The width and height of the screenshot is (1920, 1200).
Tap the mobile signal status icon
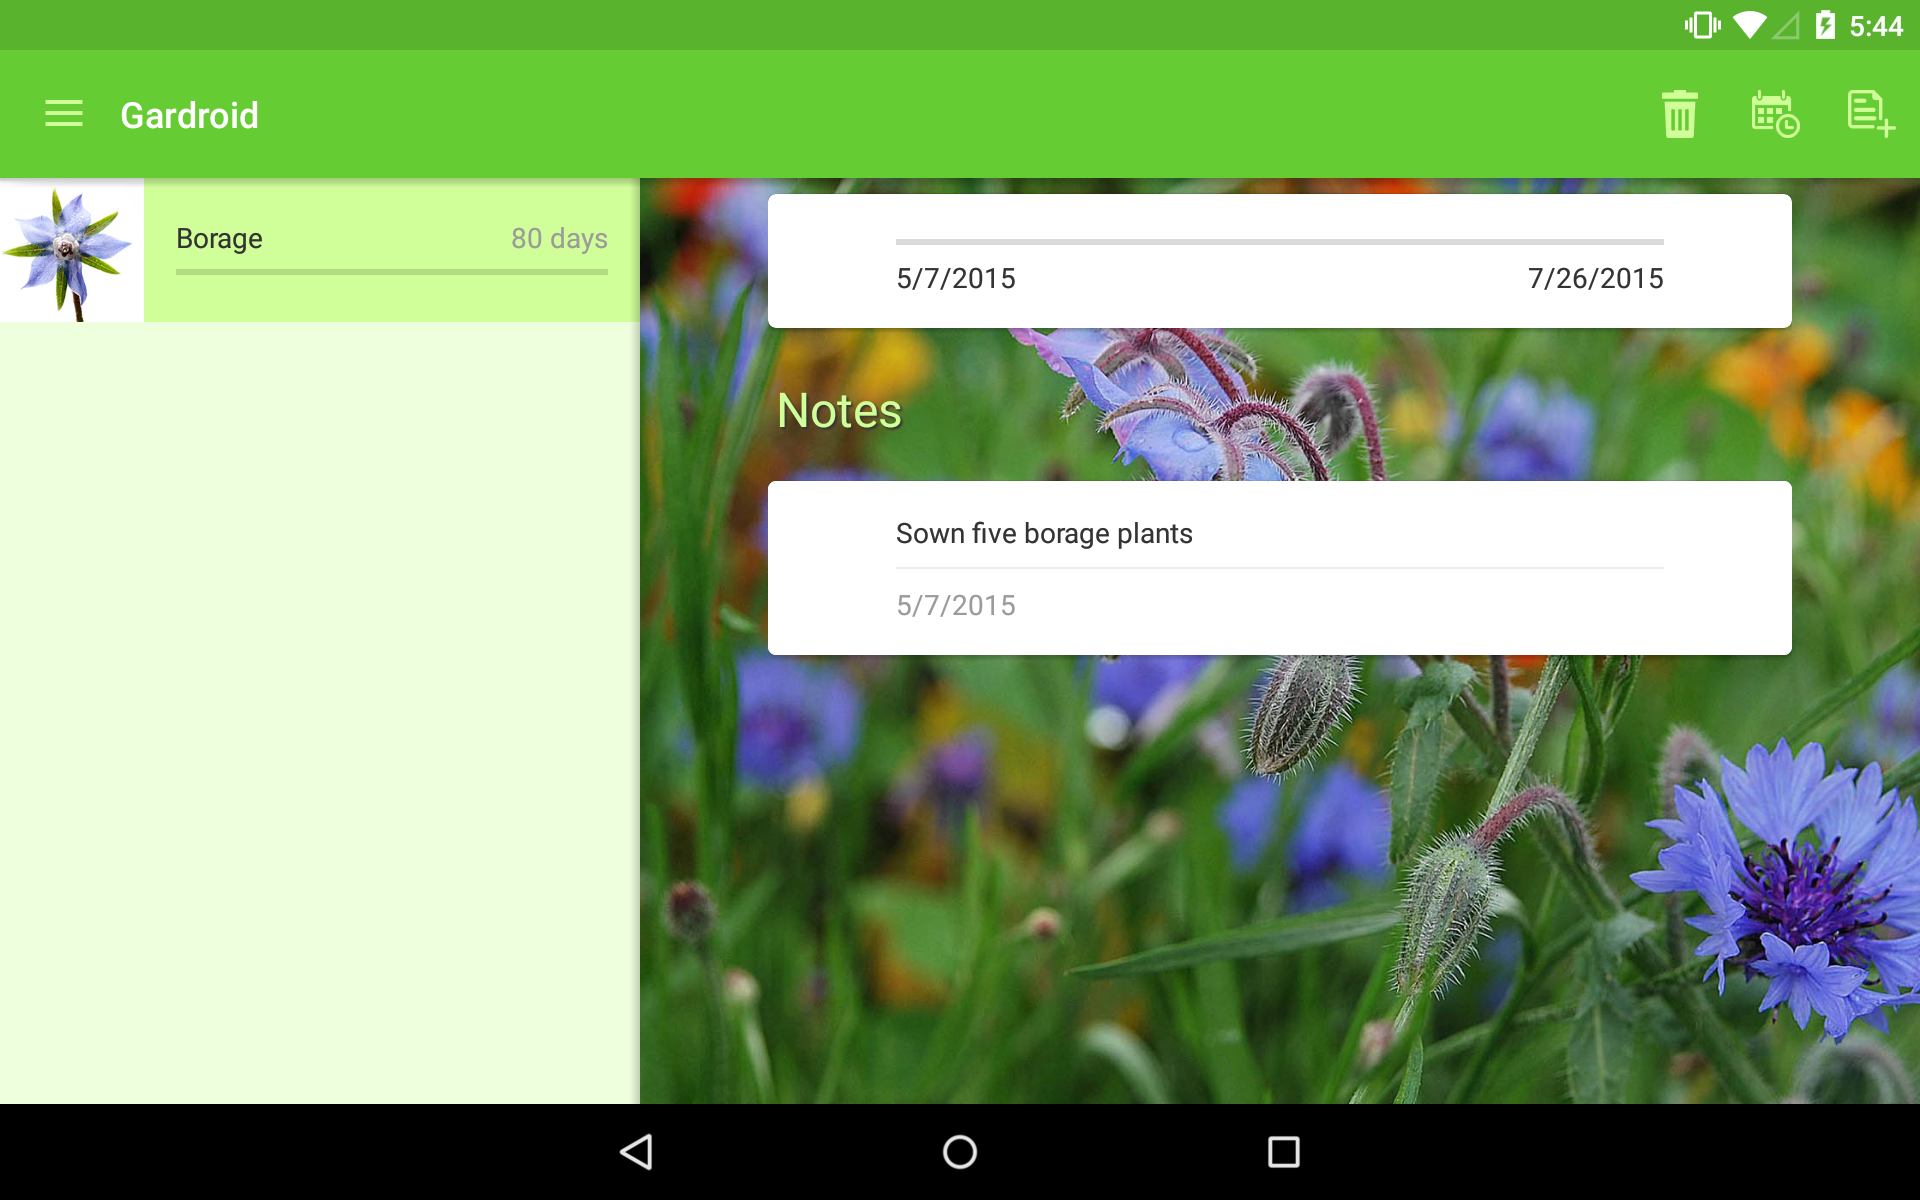(1786, 25)
